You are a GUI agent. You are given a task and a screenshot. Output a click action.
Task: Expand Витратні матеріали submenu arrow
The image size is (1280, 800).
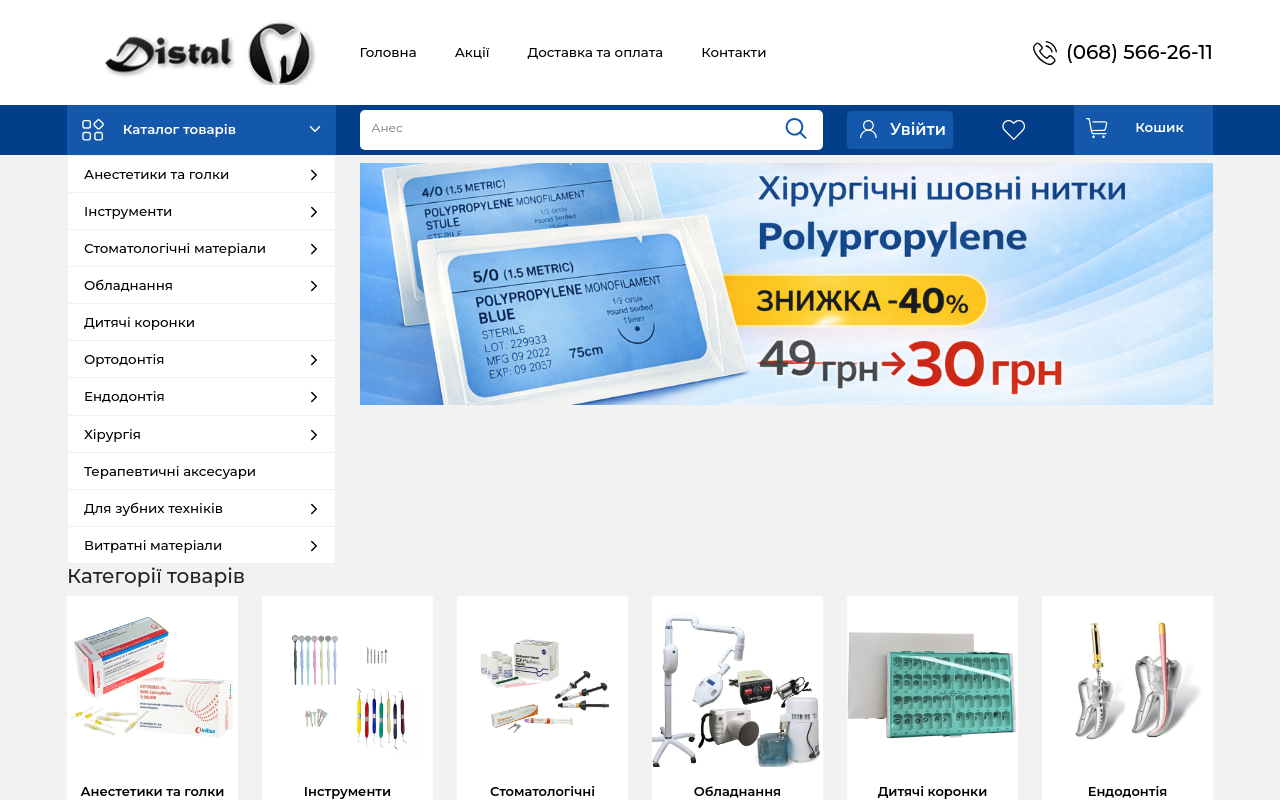click(314, 546)
